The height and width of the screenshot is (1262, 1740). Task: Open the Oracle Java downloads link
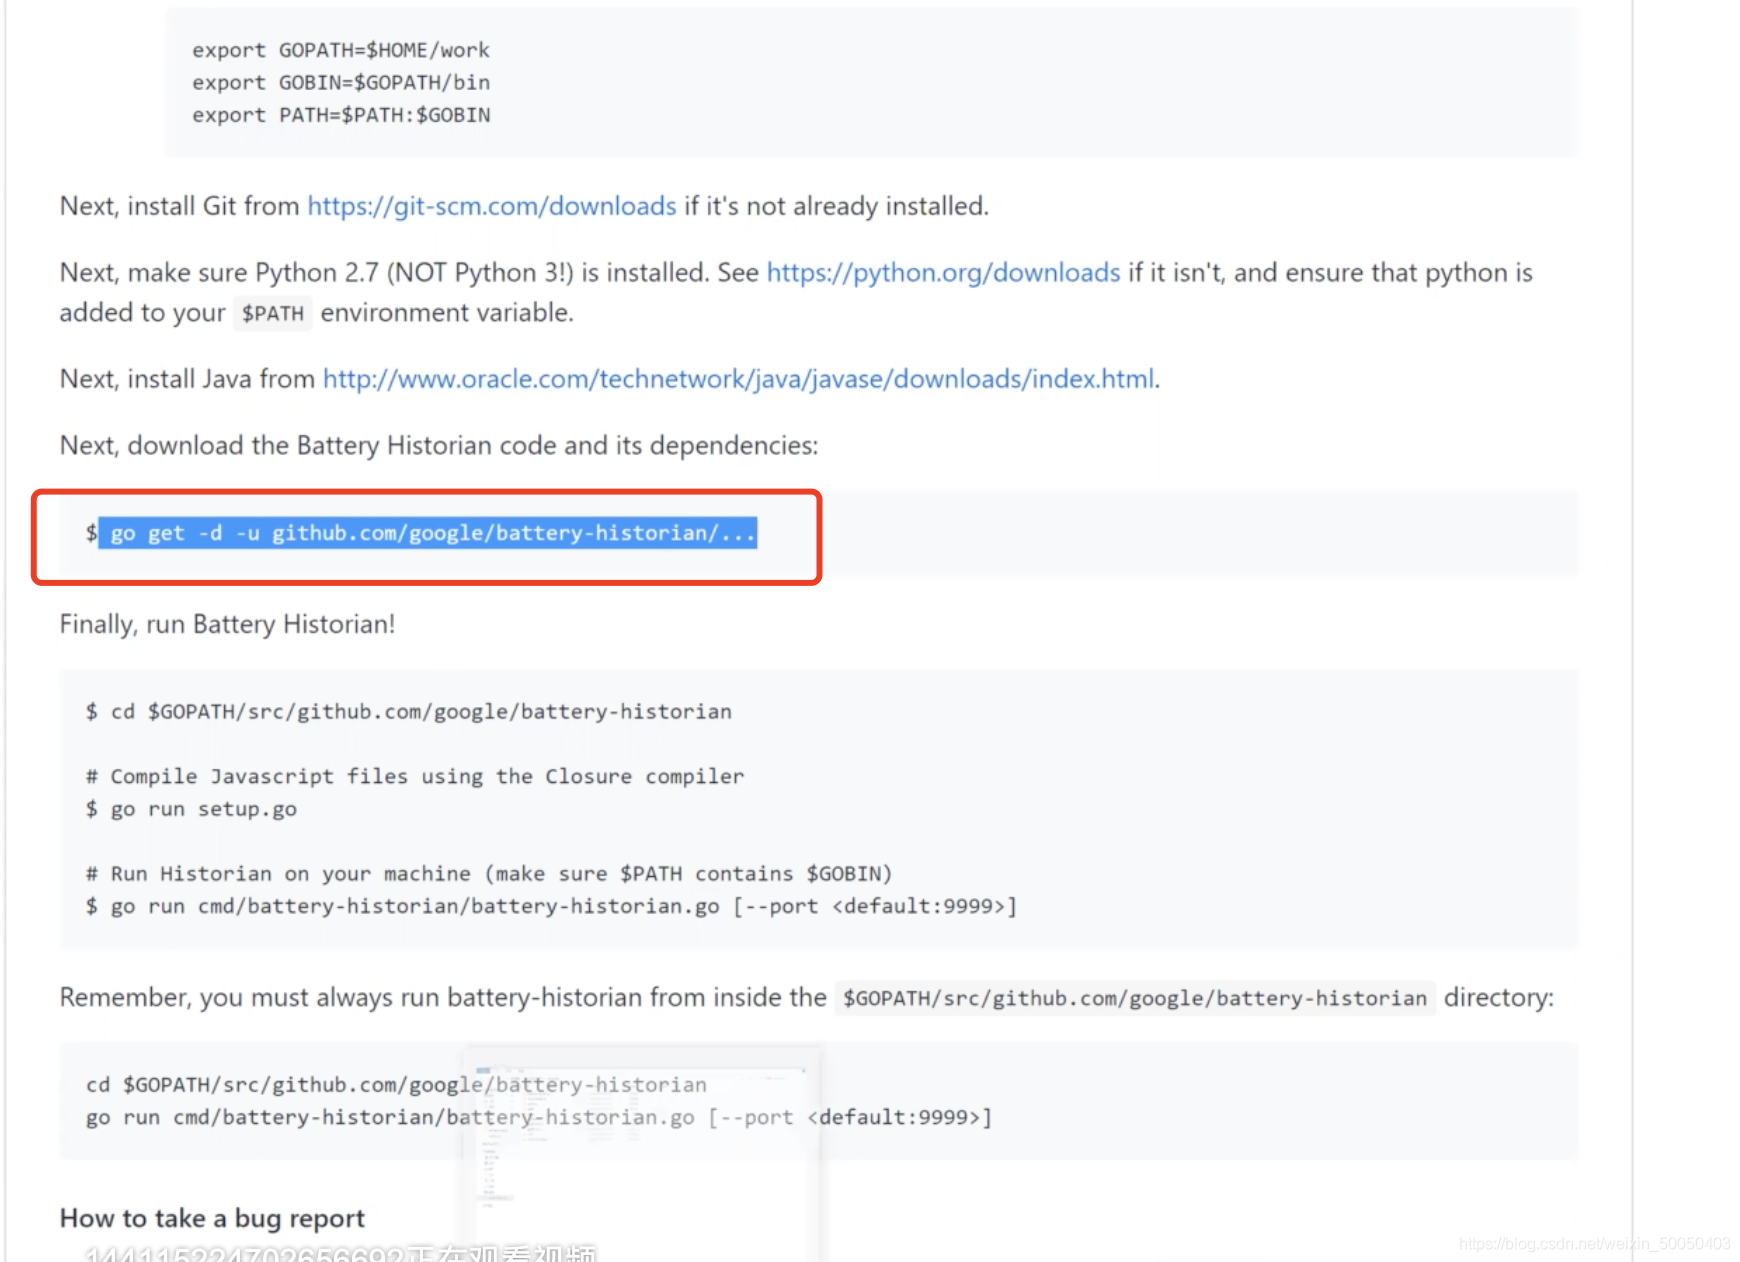pyautogui.click(x=738, y=379)
